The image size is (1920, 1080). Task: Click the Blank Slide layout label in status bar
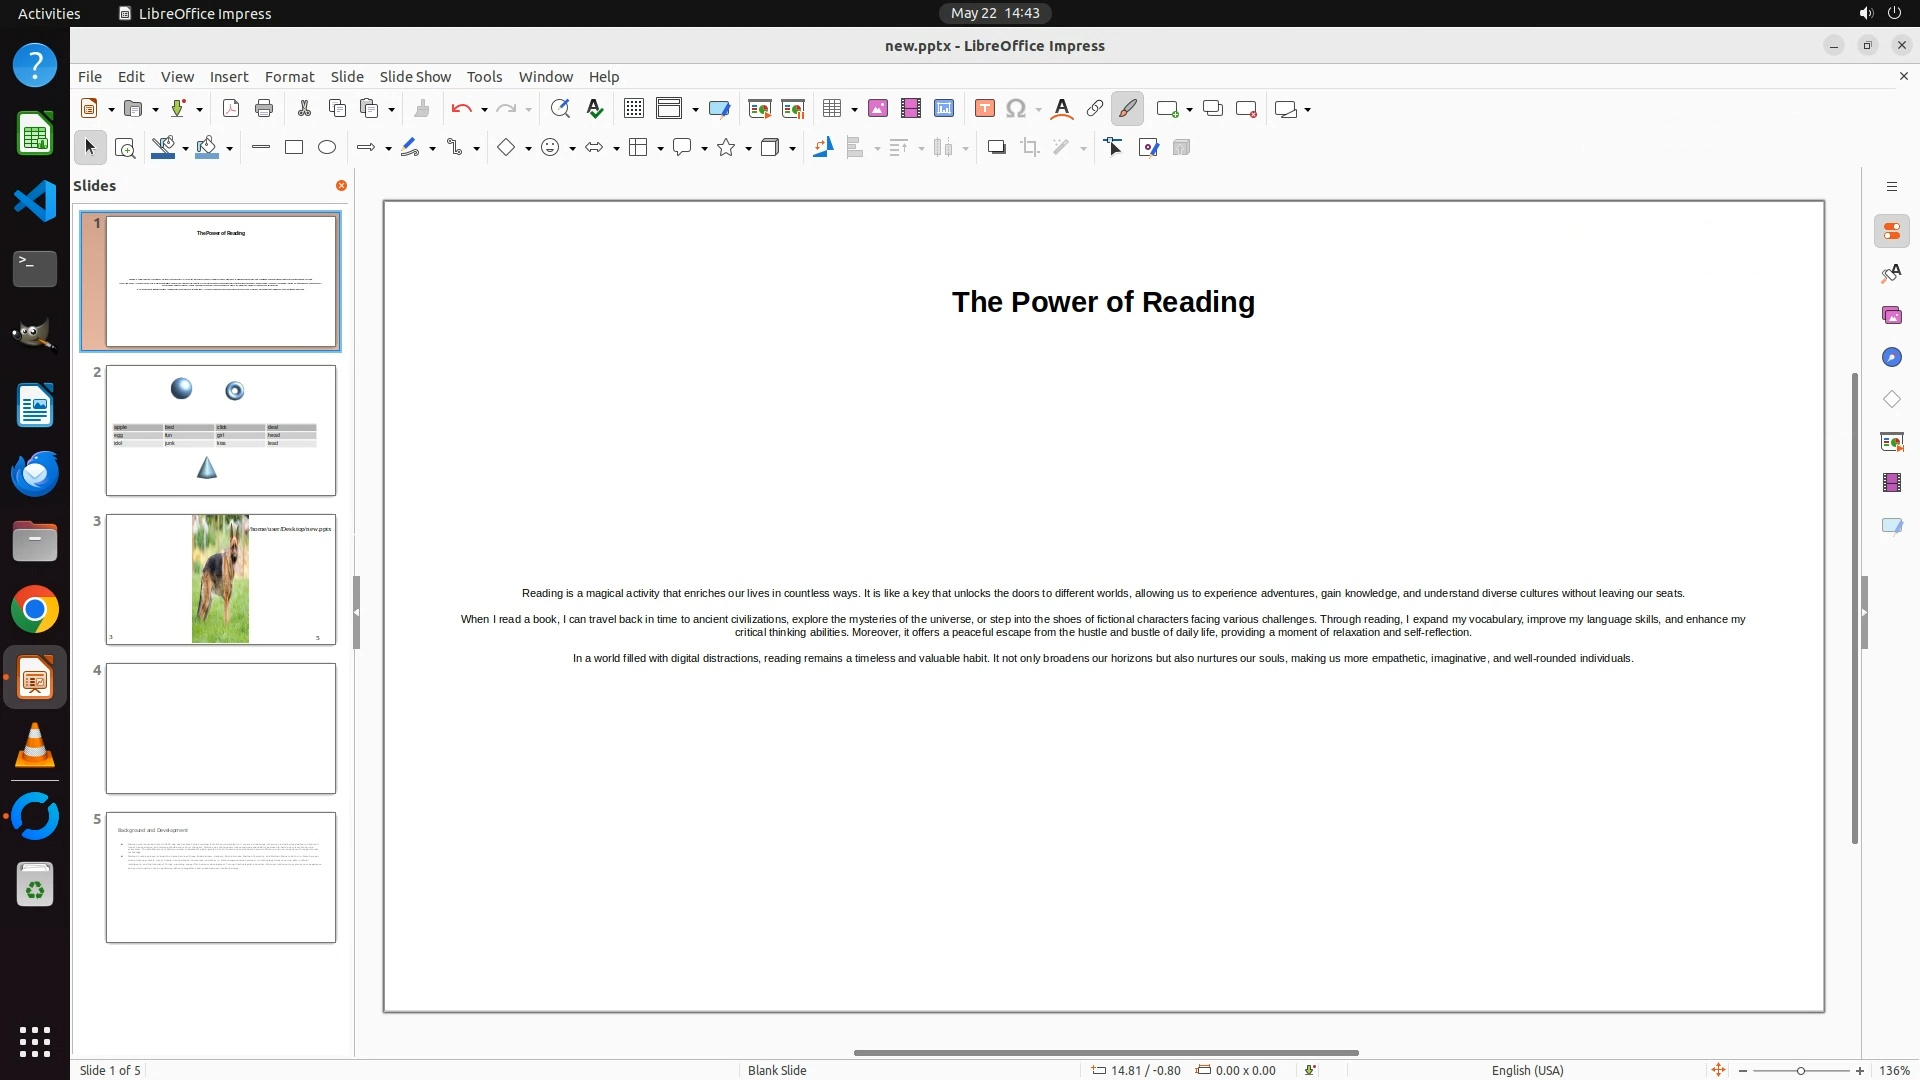pos(777,1070)
